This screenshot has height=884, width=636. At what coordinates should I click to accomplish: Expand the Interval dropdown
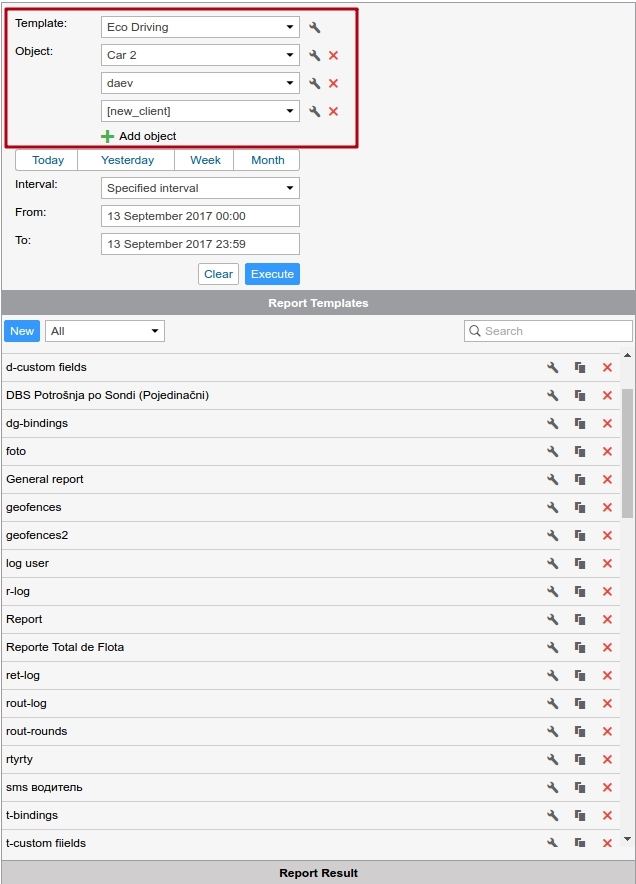coord(200,188)
